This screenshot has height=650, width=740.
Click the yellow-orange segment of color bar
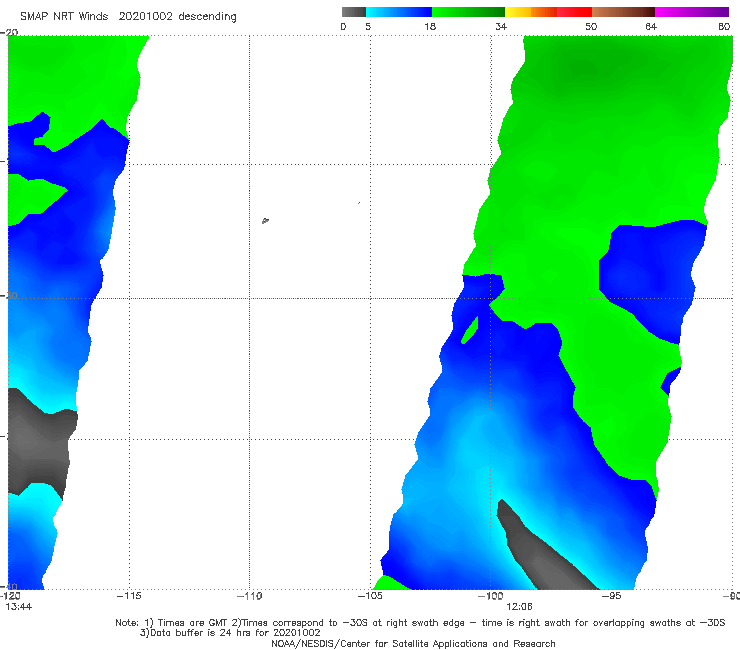pos(531,12)
